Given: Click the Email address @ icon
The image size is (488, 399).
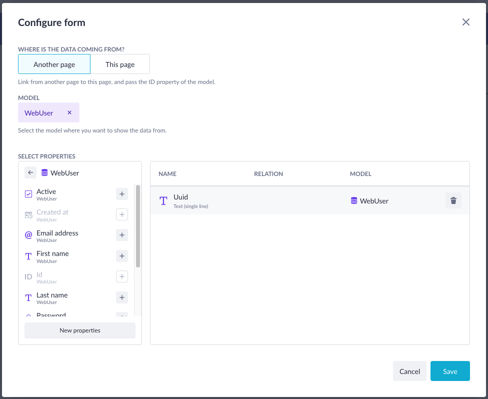Looking at the screenshot, I should click(29, 235).
